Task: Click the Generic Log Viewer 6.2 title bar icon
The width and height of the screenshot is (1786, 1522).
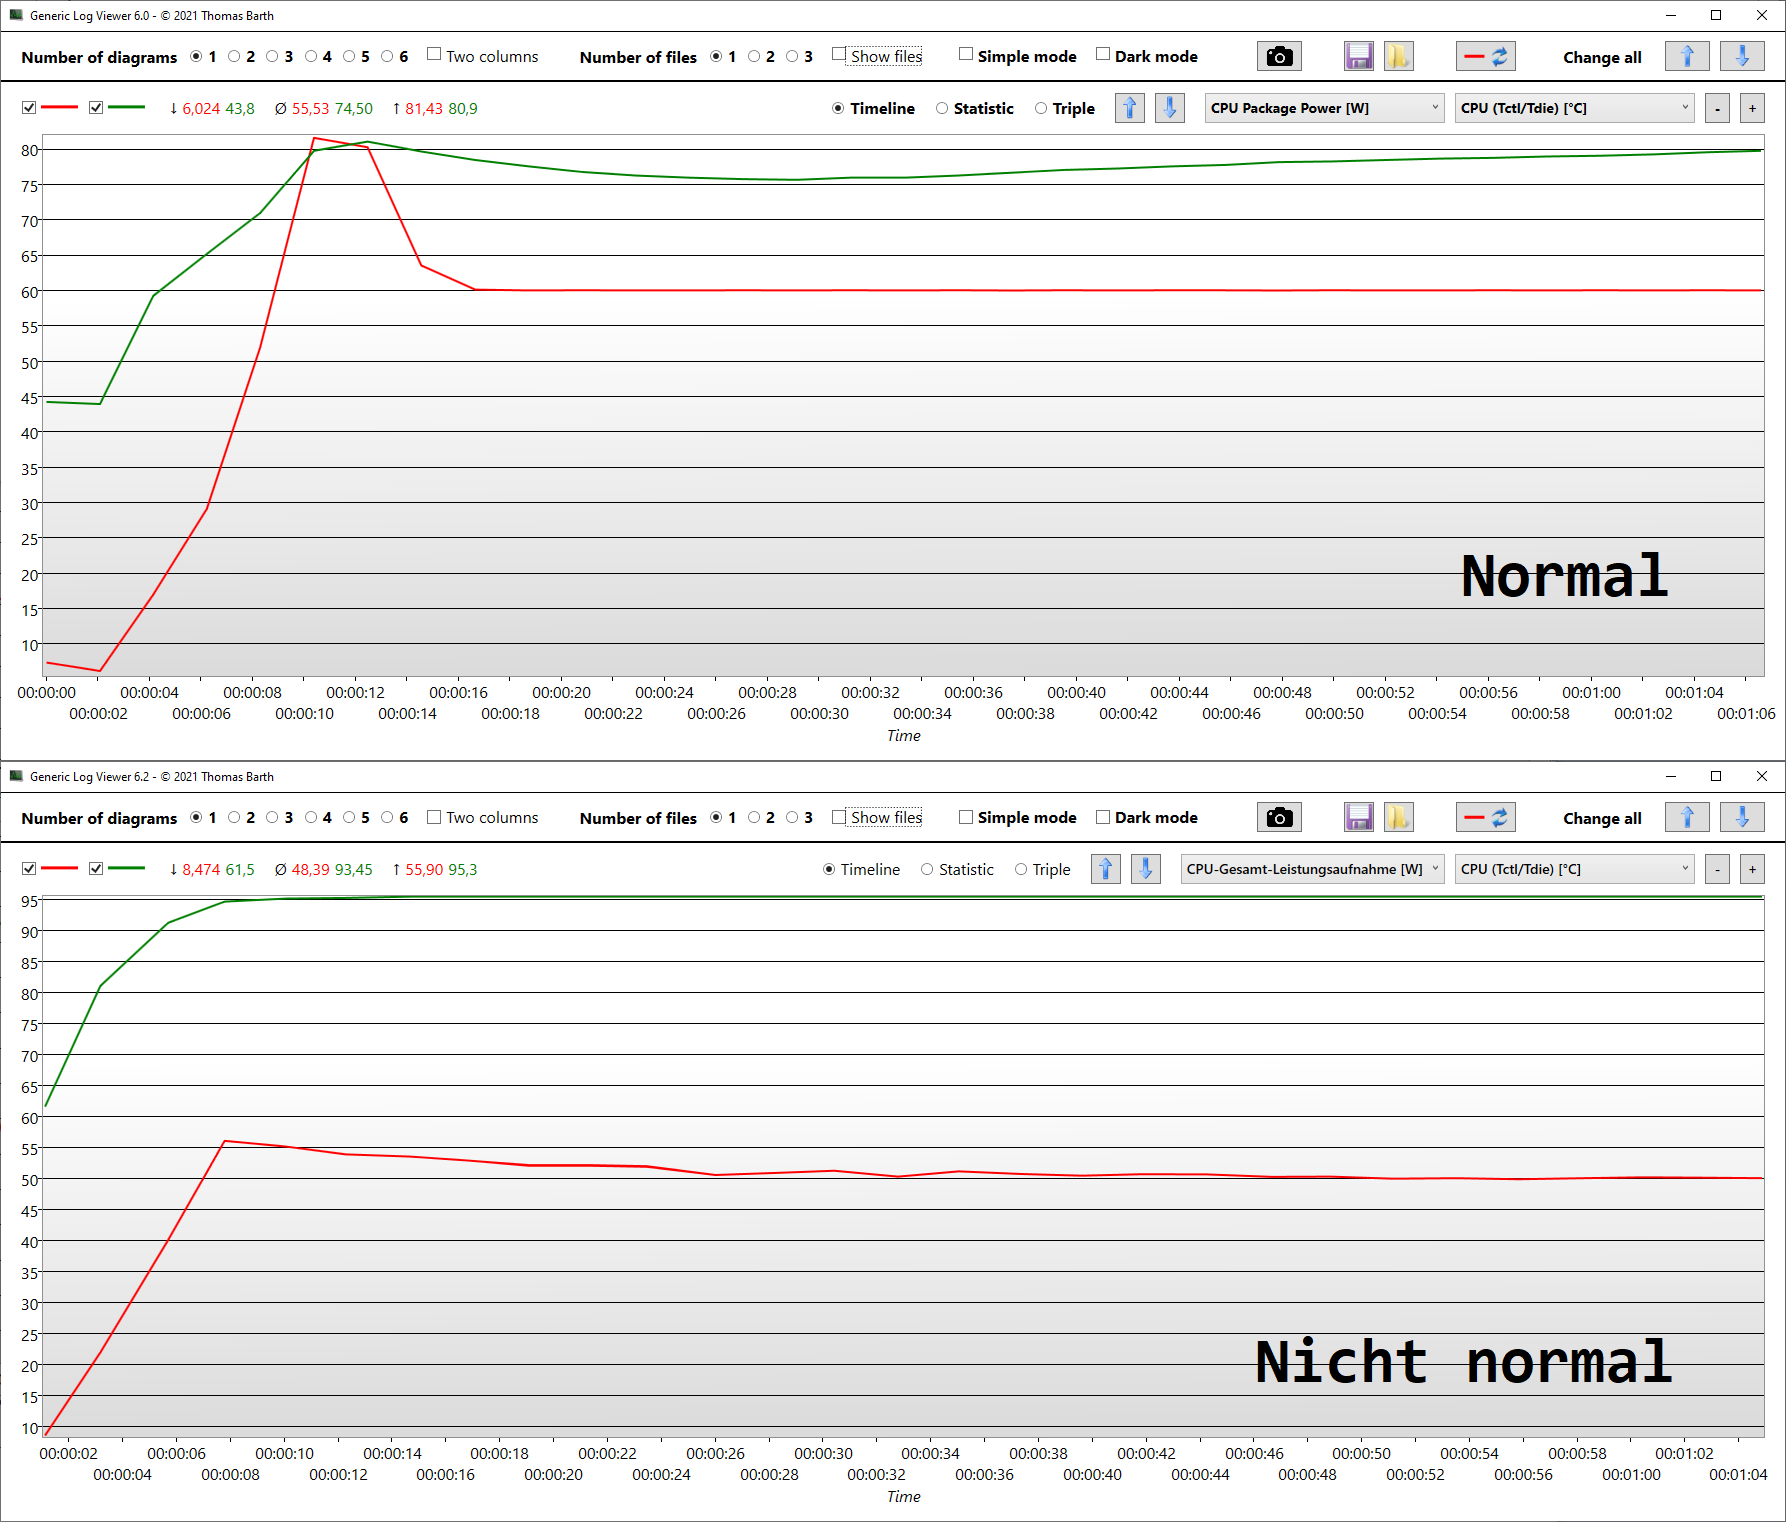Action: pyautogui.click(x=16, y=776)
